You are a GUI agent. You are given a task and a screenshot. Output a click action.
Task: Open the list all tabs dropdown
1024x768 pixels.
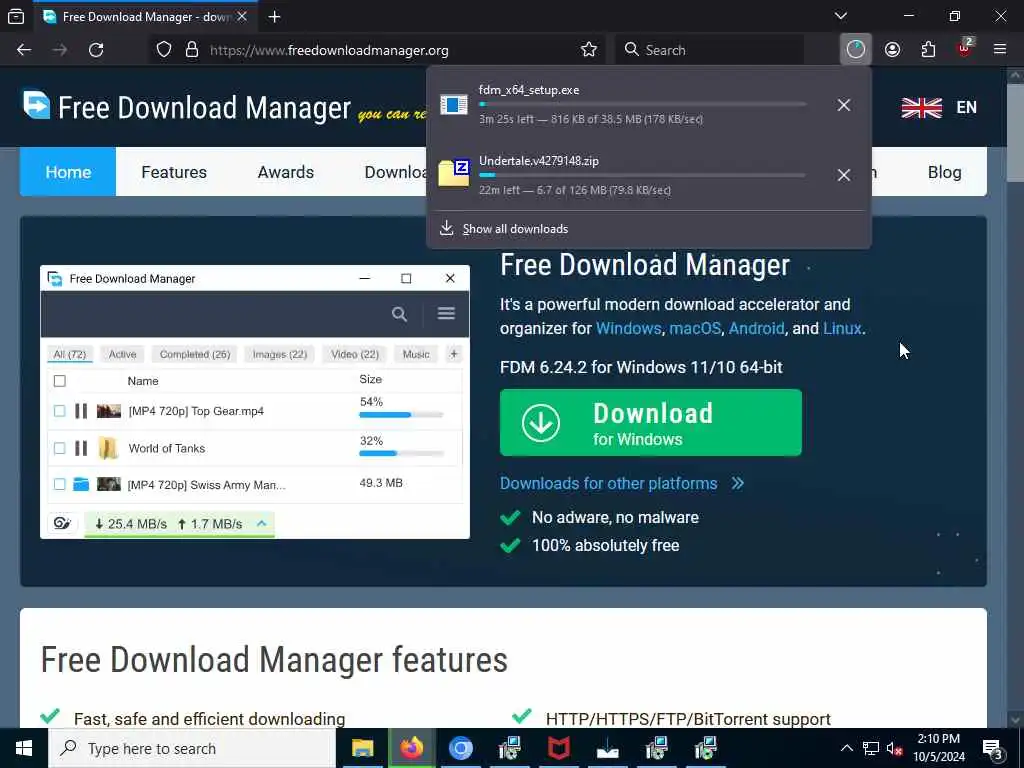coord(841,16)
